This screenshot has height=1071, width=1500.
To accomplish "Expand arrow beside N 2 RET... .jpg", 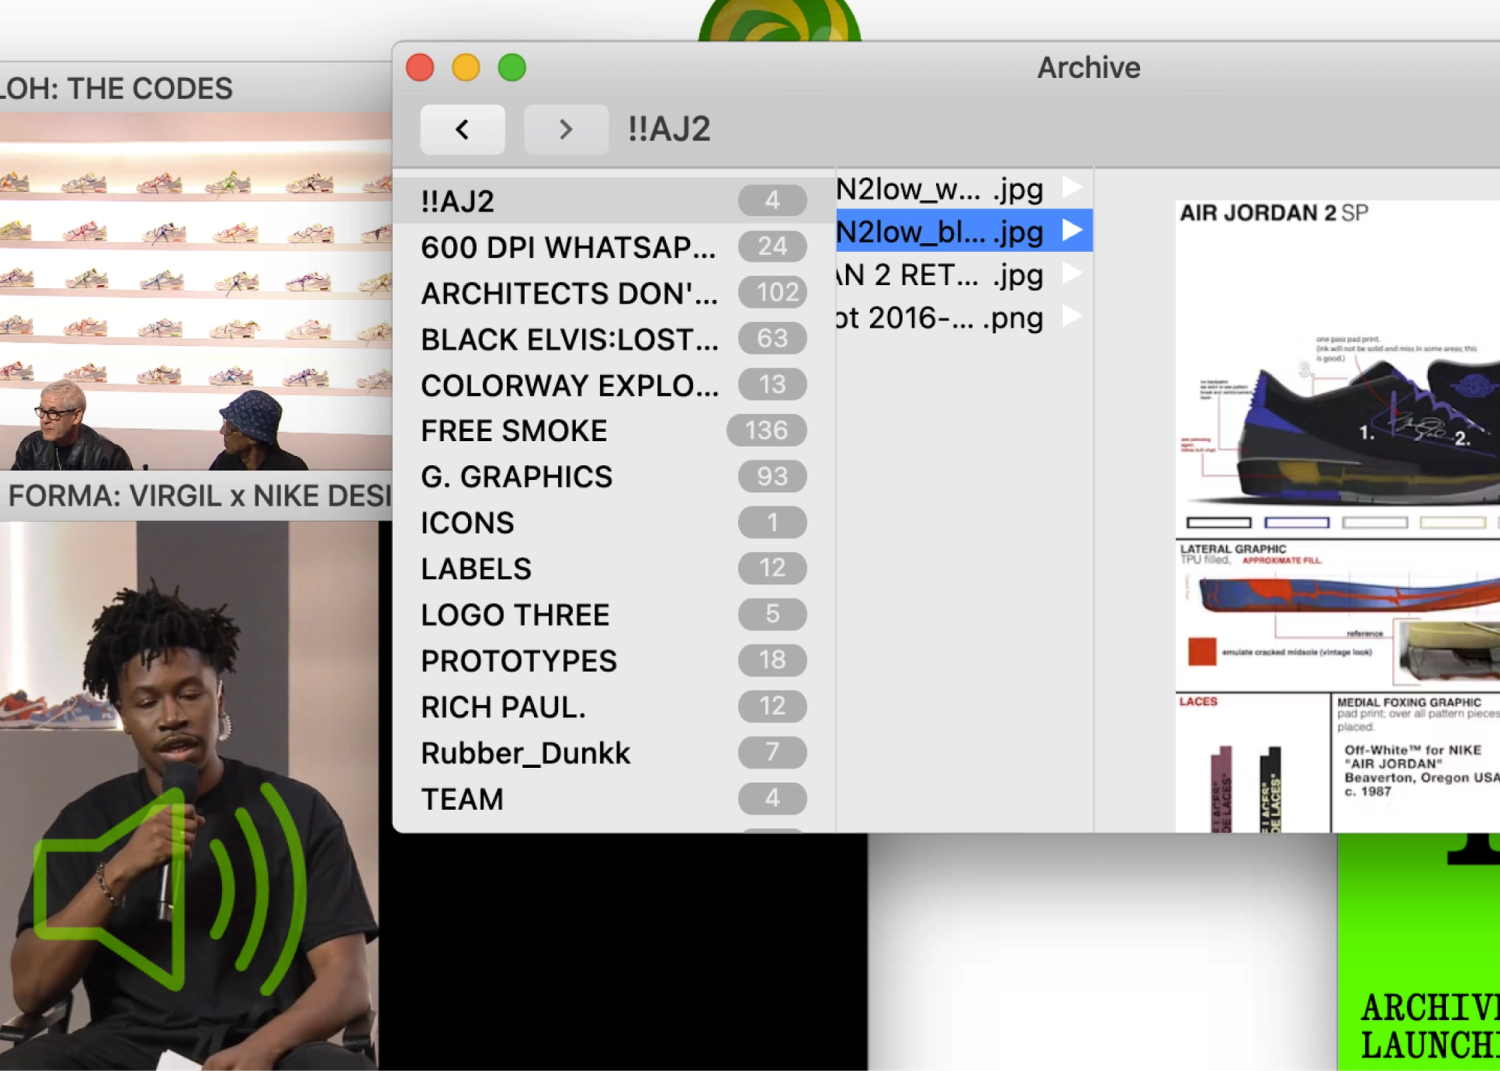I will 1072,273.
